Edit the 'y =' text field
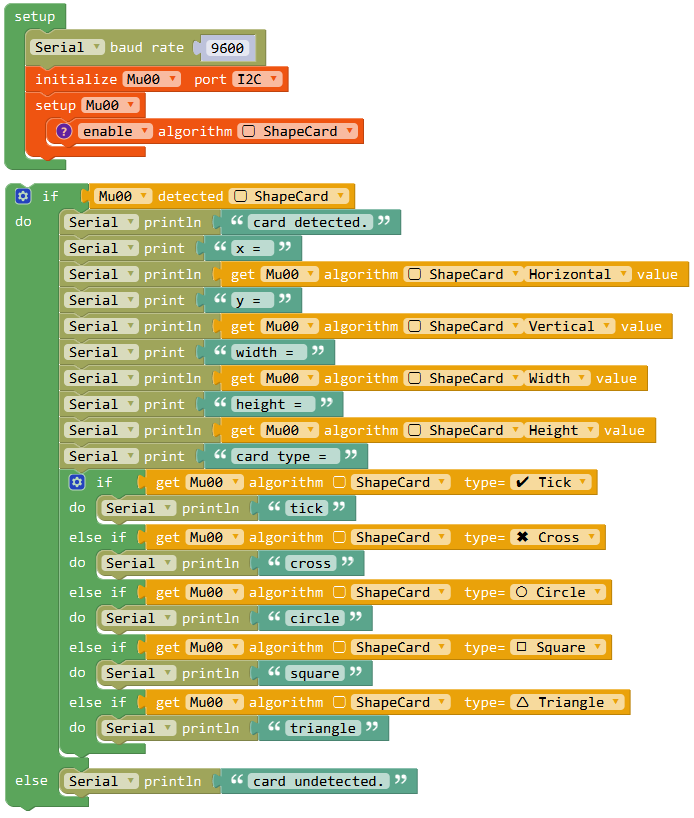 [252, 300]
